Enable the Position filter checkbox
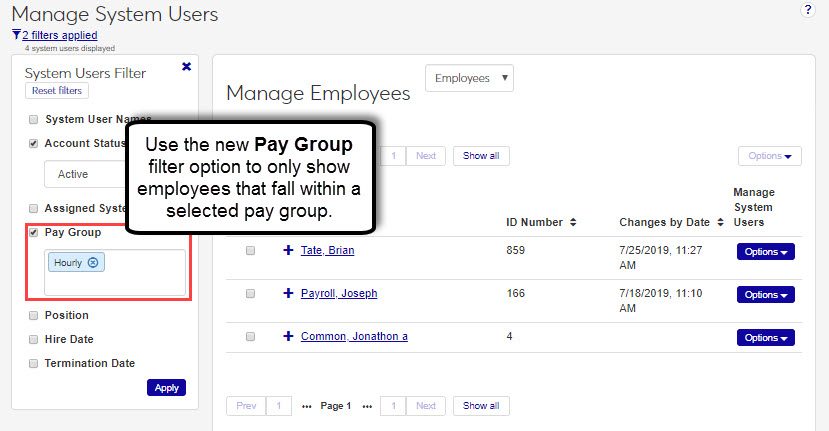Screen dimensions: 829x431 click(x=33, y=315)
